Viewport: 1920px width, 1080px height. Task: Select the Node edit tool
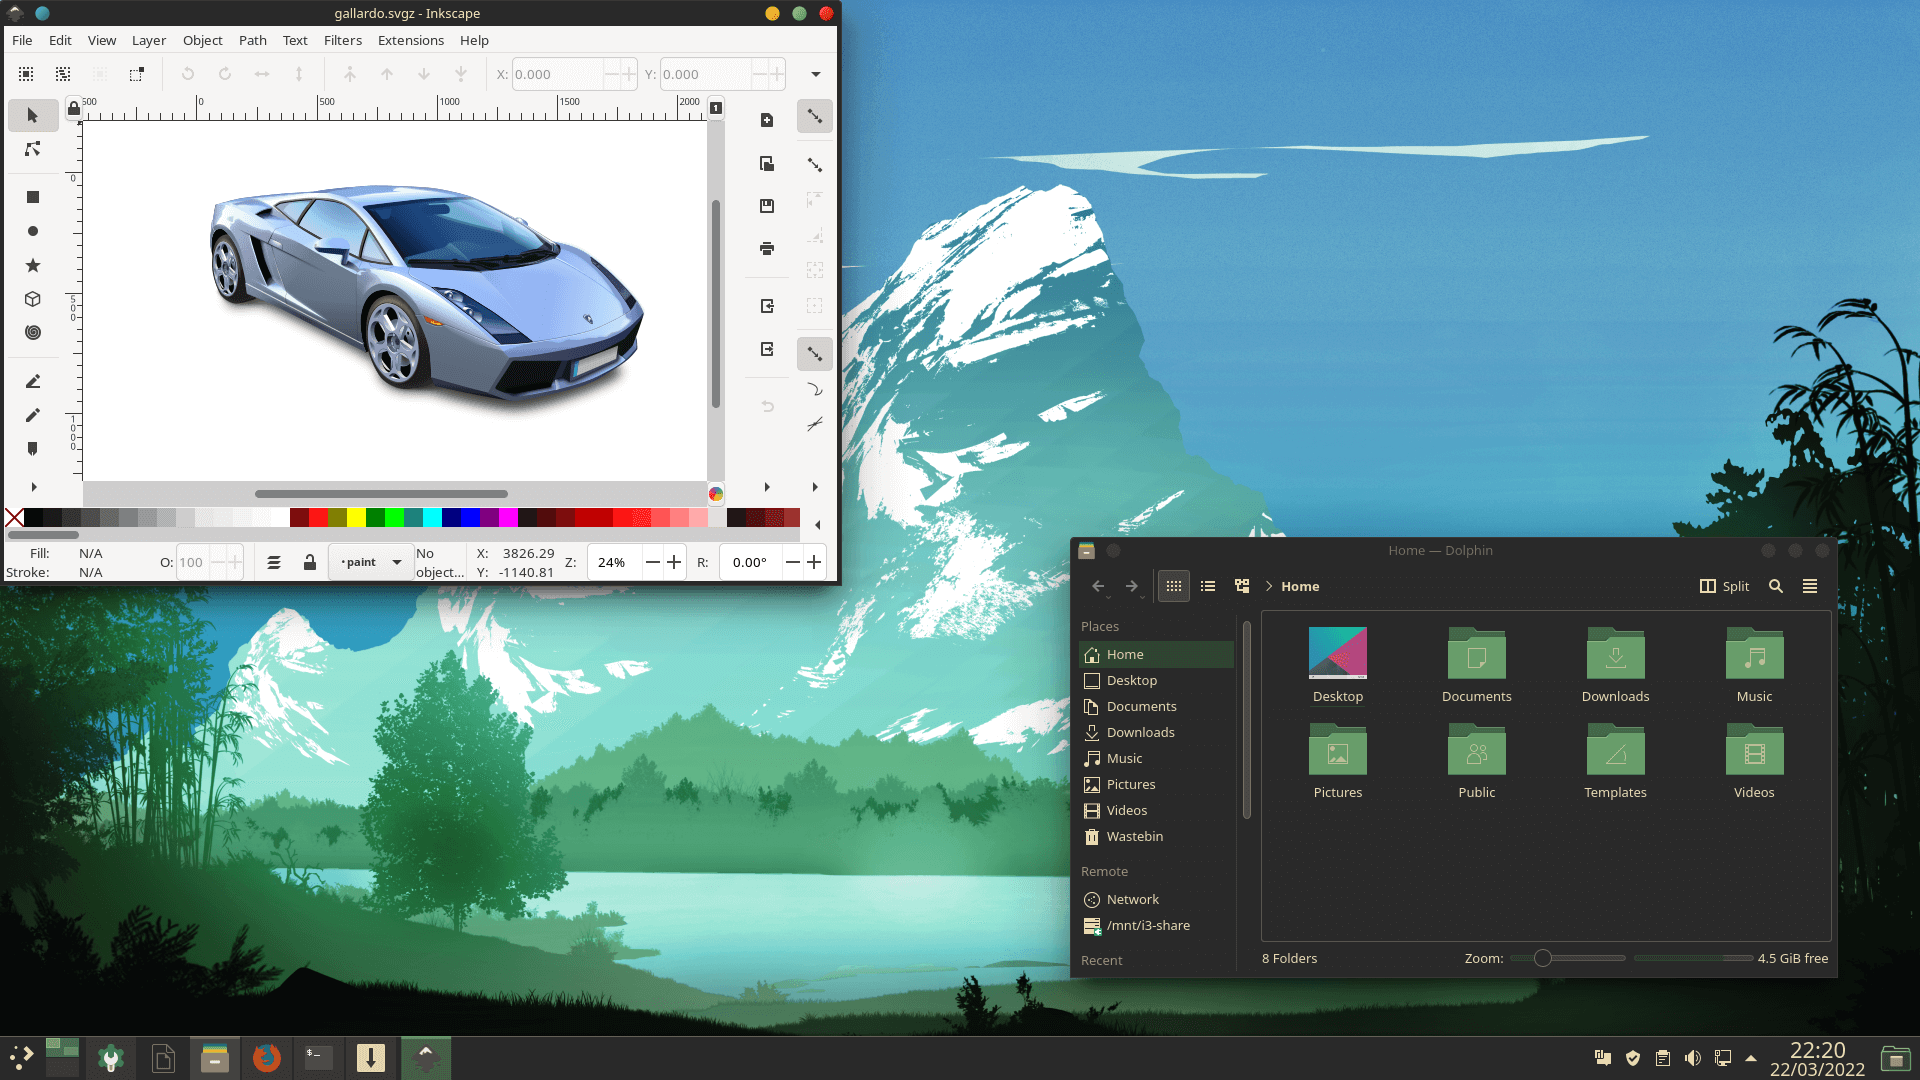coord(32,149)
